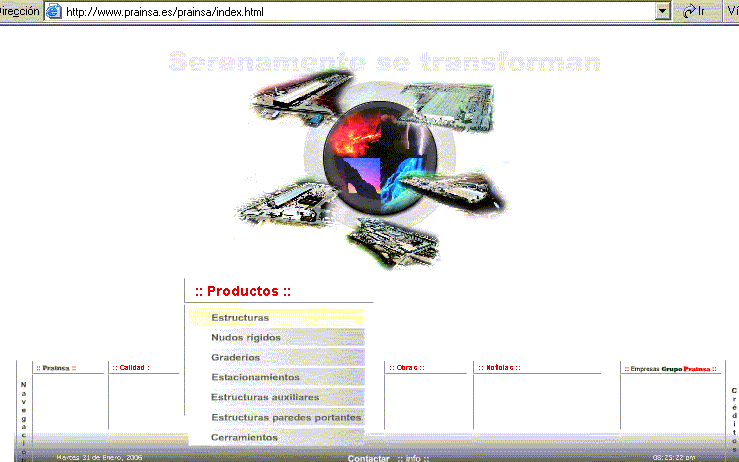The image size is (739, 462).
Task: Click the vertical Navegación label
Action: click(24, 421)
